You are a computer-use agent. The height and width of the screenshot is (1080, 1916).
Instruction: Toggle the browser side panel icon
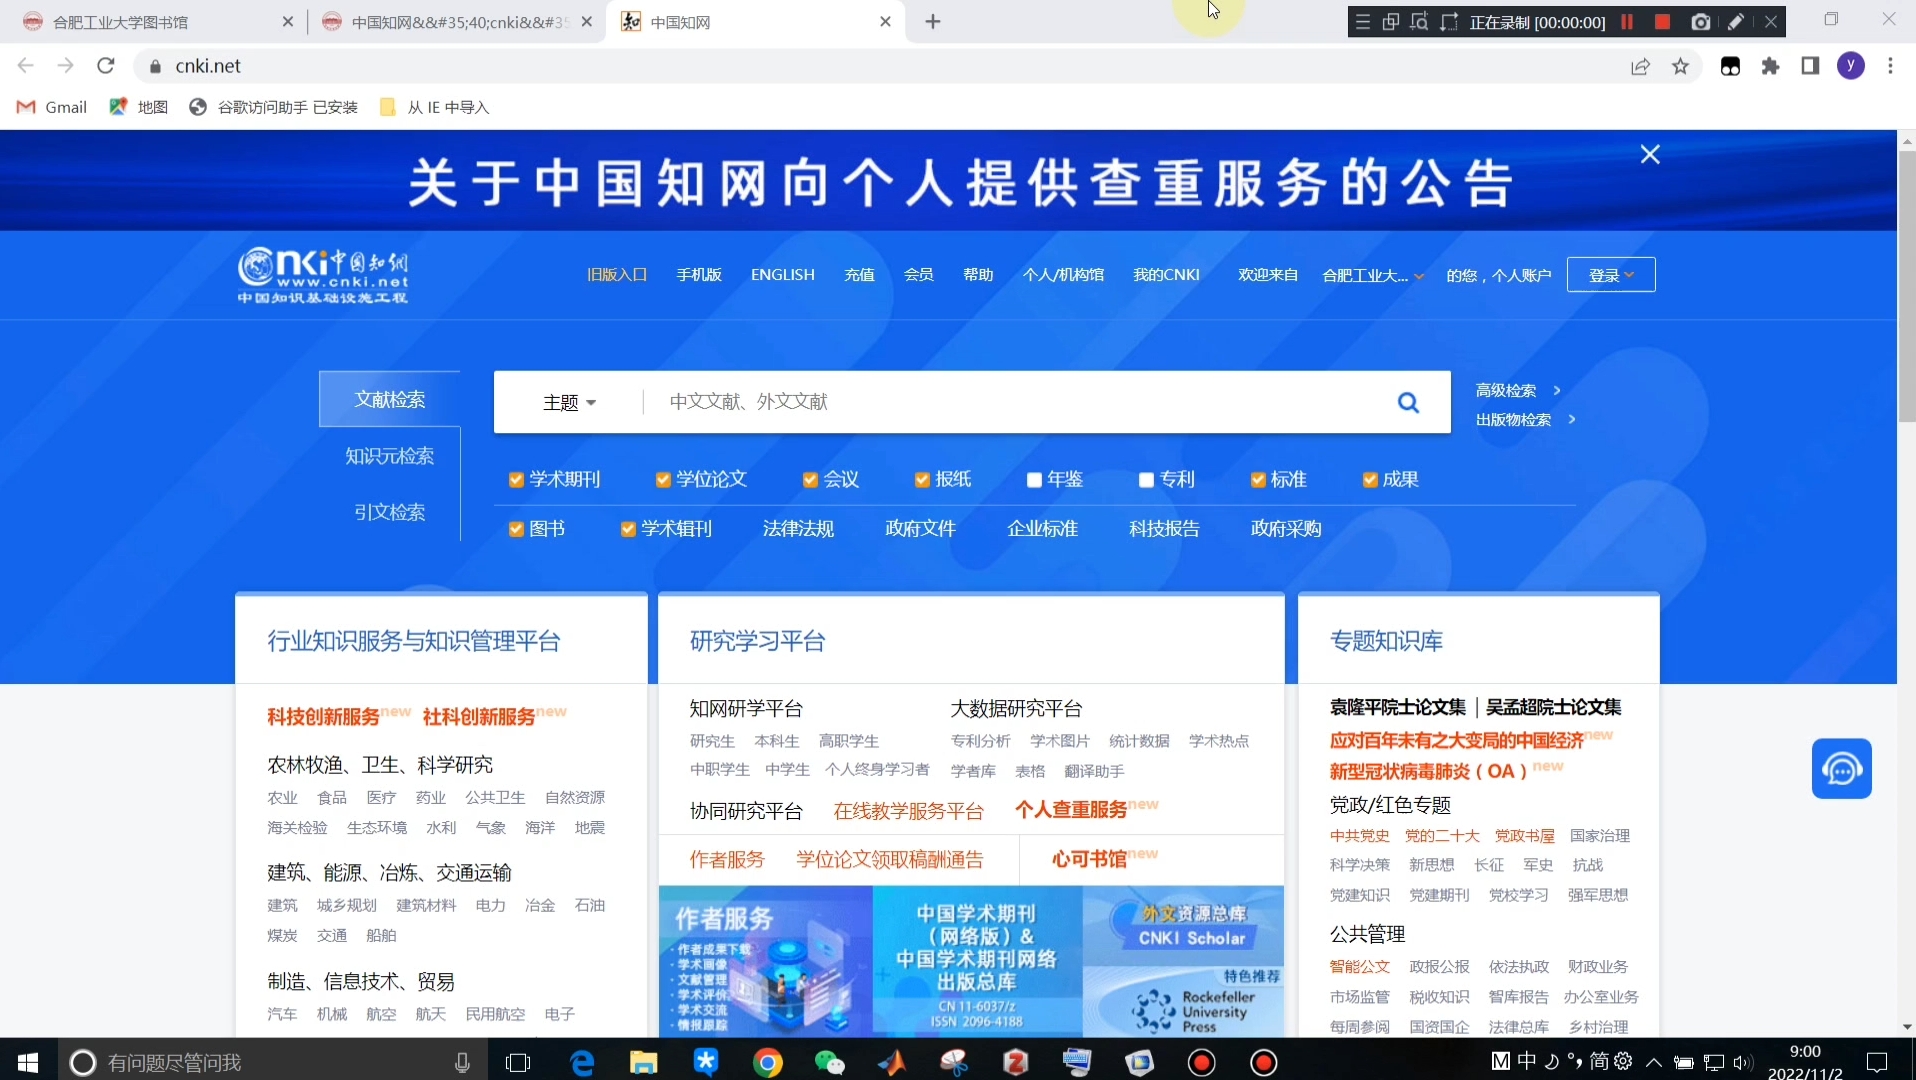pos(1810,66)
